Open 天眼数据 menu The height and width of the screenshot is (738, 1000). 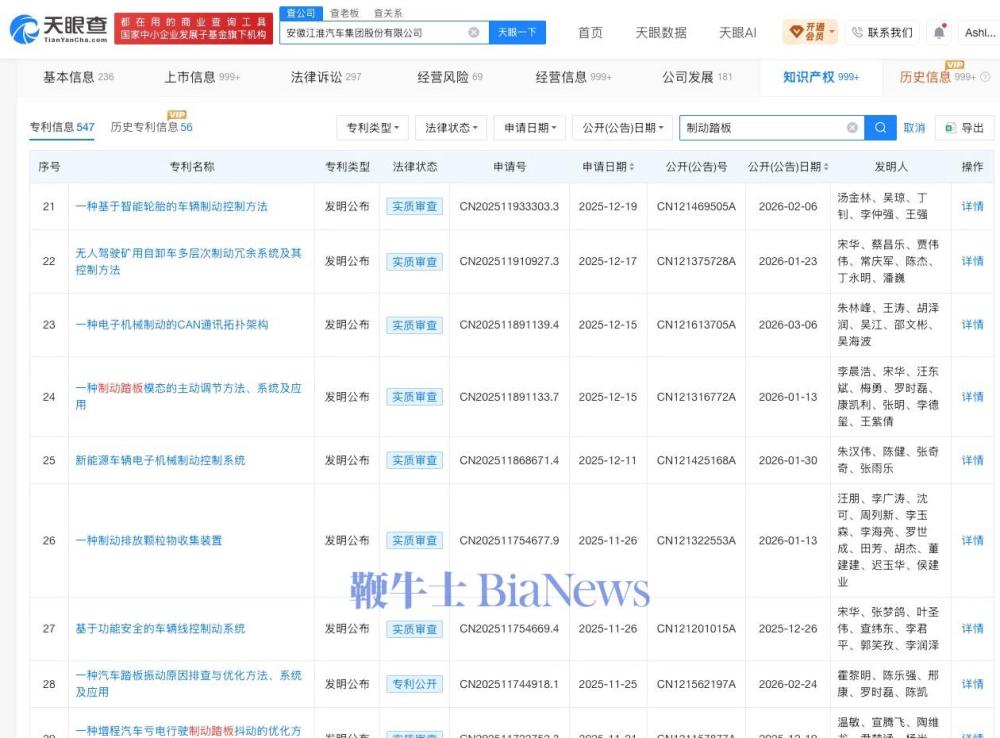pos(661,33)
